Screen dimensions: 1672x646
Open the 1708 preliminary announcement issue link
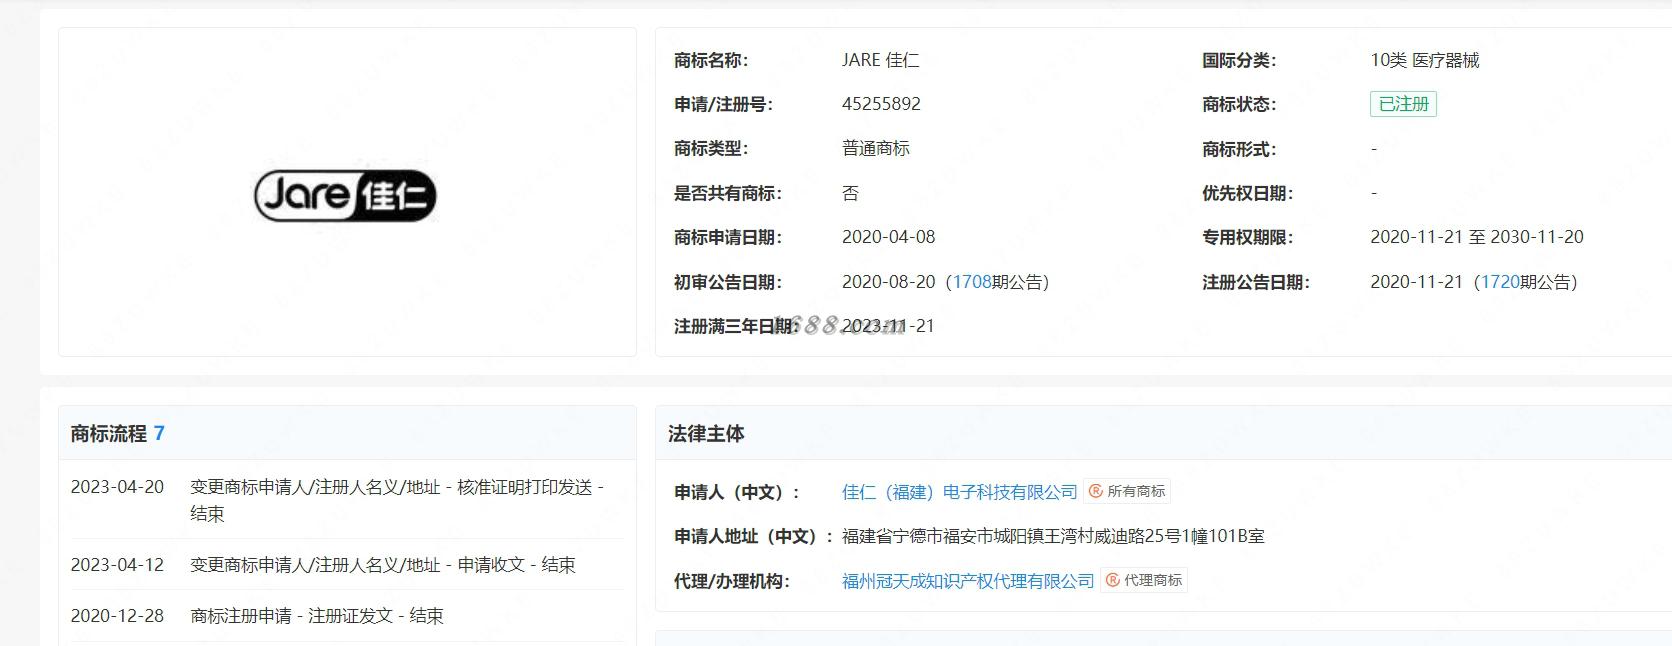click(972, 282)
